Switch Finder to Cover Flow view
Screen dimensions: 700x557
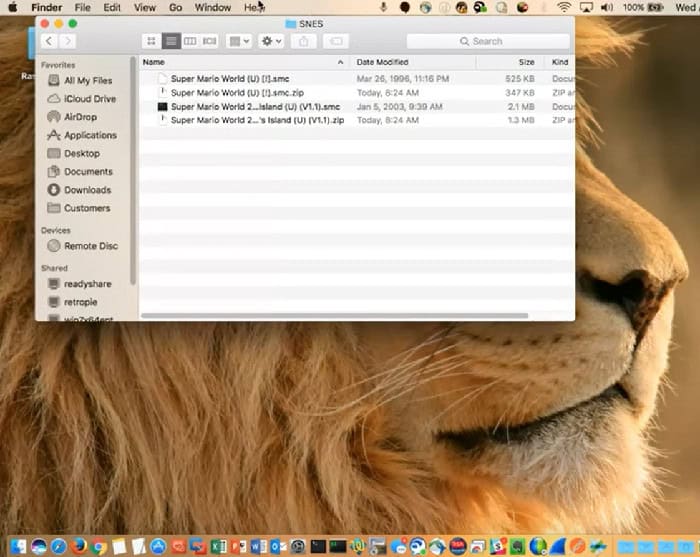[209, 42]
